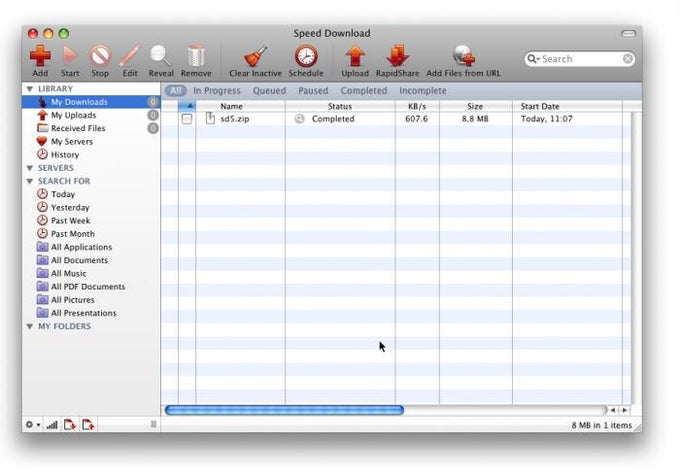680x475 pixels.
Task: Toggle the MY FOLDERS disclosure triangle
Action: click(x=29, y=326)
